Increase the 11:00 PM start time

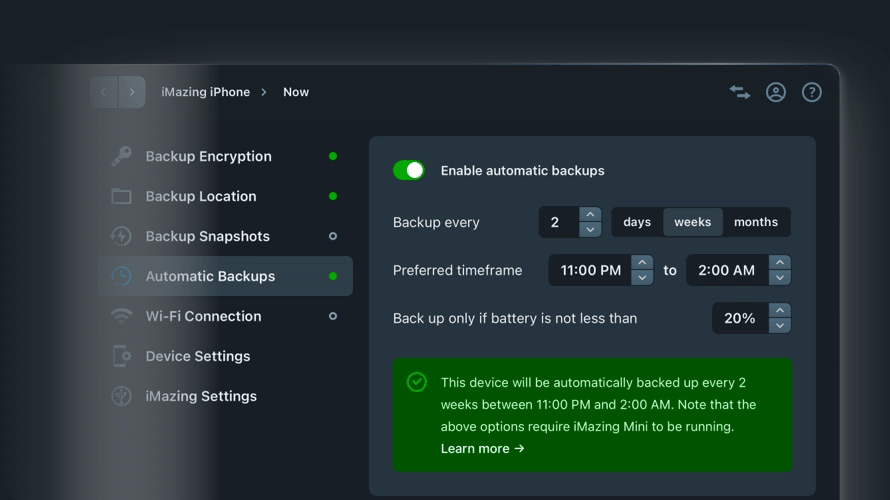click(x=643, y=263)
